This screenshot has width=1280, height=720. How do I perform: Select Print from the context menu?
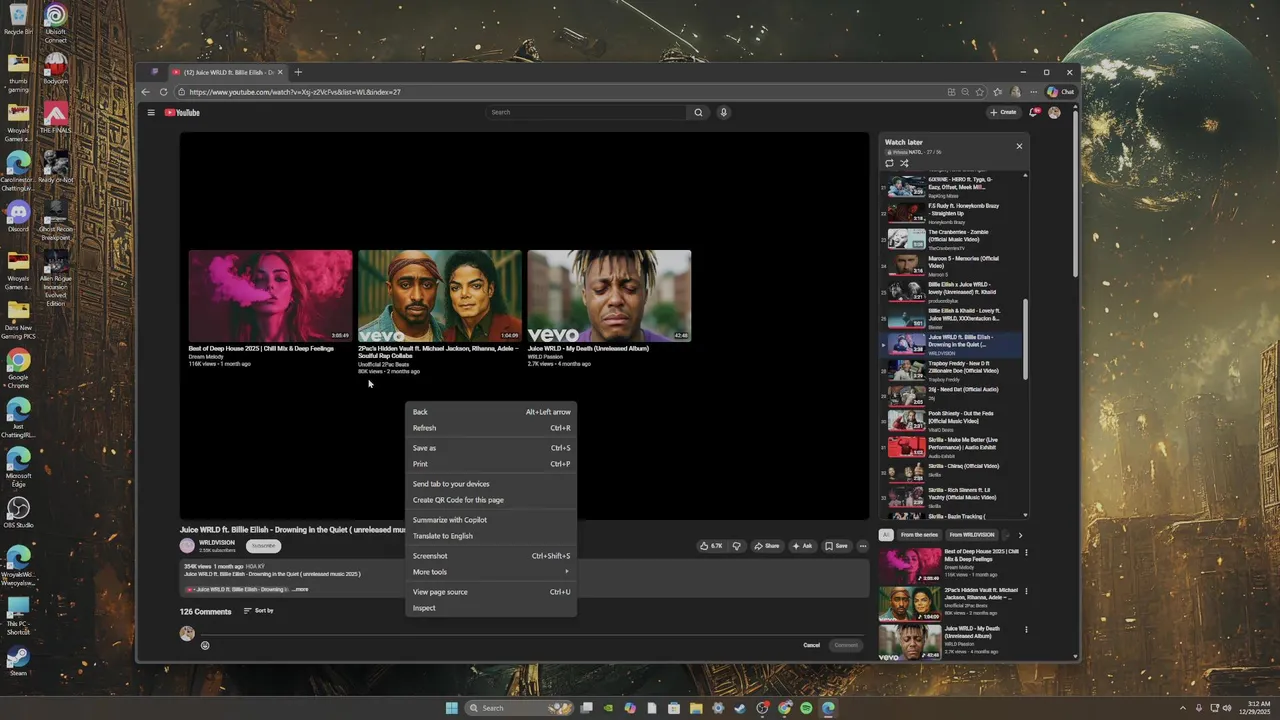[x=491, y=464]
